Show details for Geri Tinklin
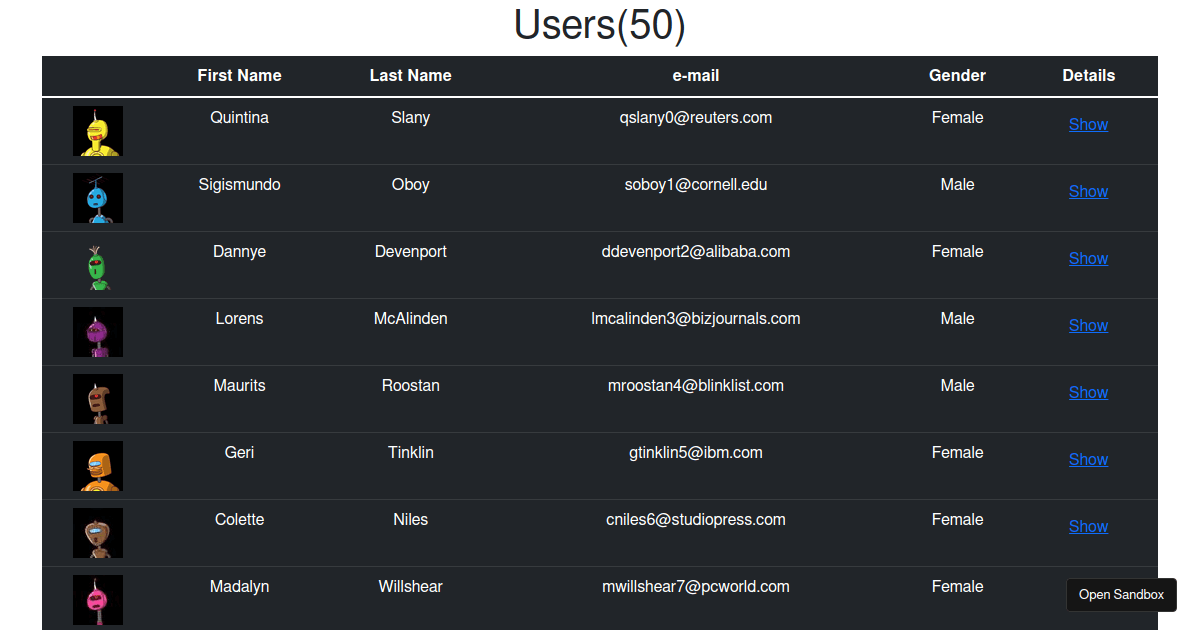Viewport: 1200px width, 630px height. 1088,459
